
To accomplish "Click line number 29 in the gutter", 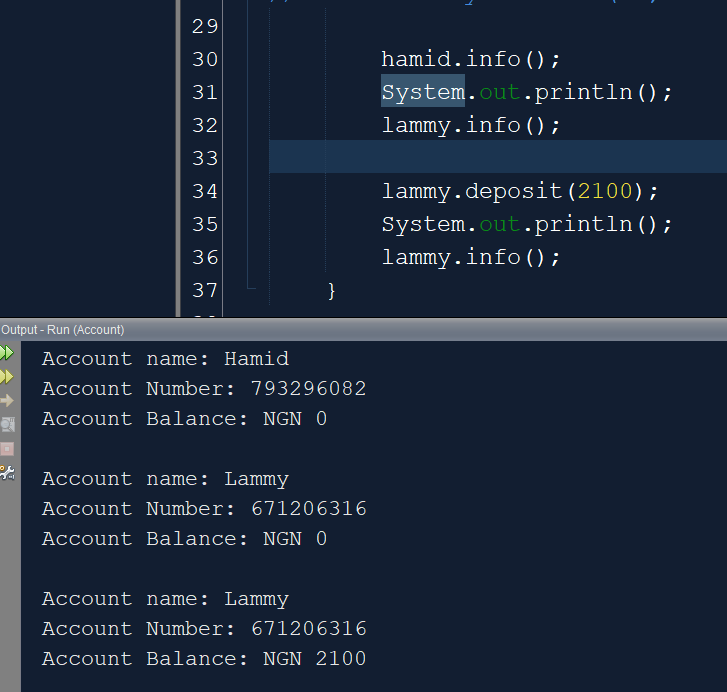I will (205, 26).
